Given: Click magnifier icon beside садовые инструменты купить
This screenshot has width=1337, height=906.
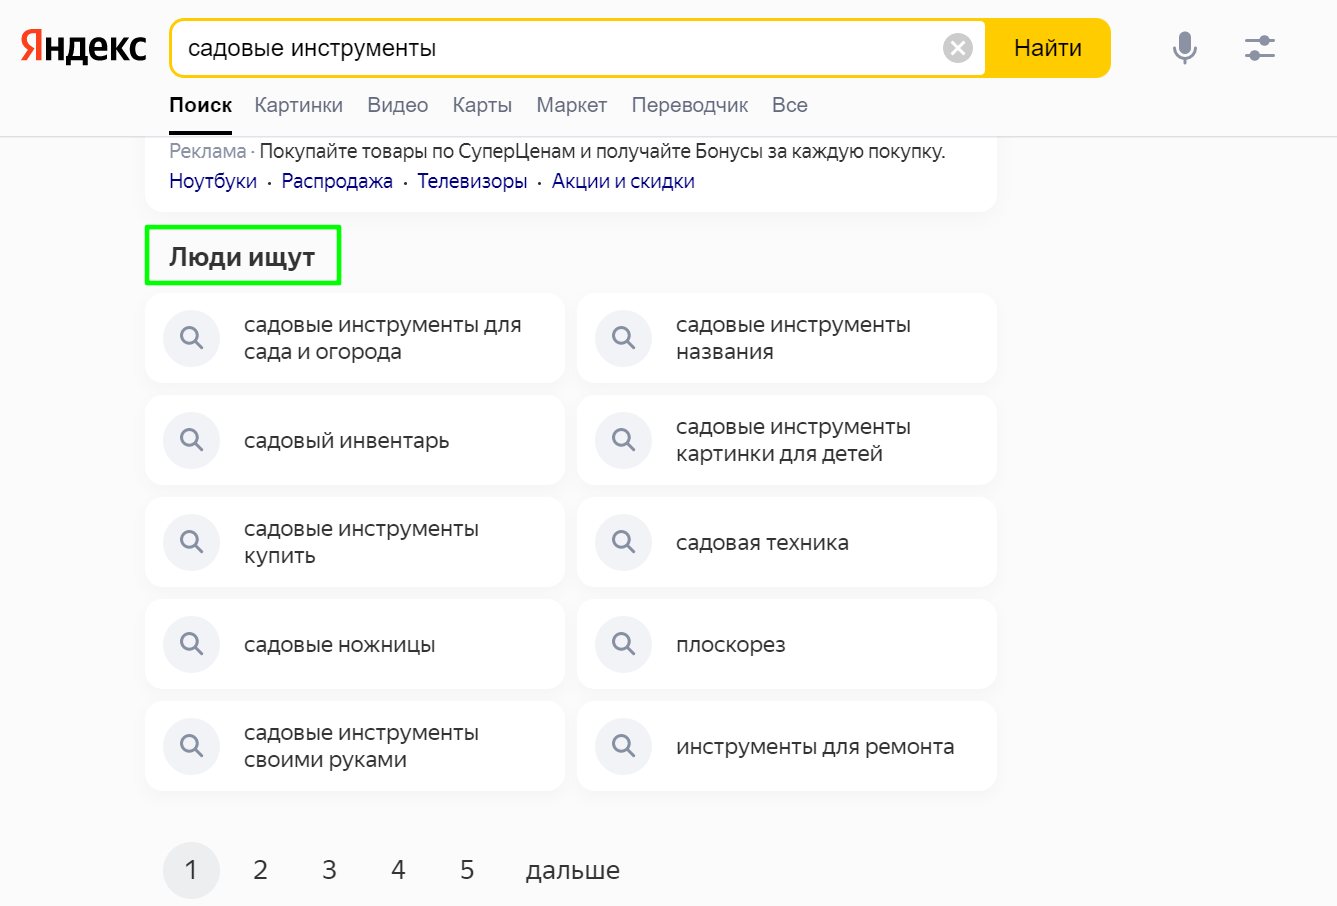Looking at the screenshot, I should coord(192,542).
